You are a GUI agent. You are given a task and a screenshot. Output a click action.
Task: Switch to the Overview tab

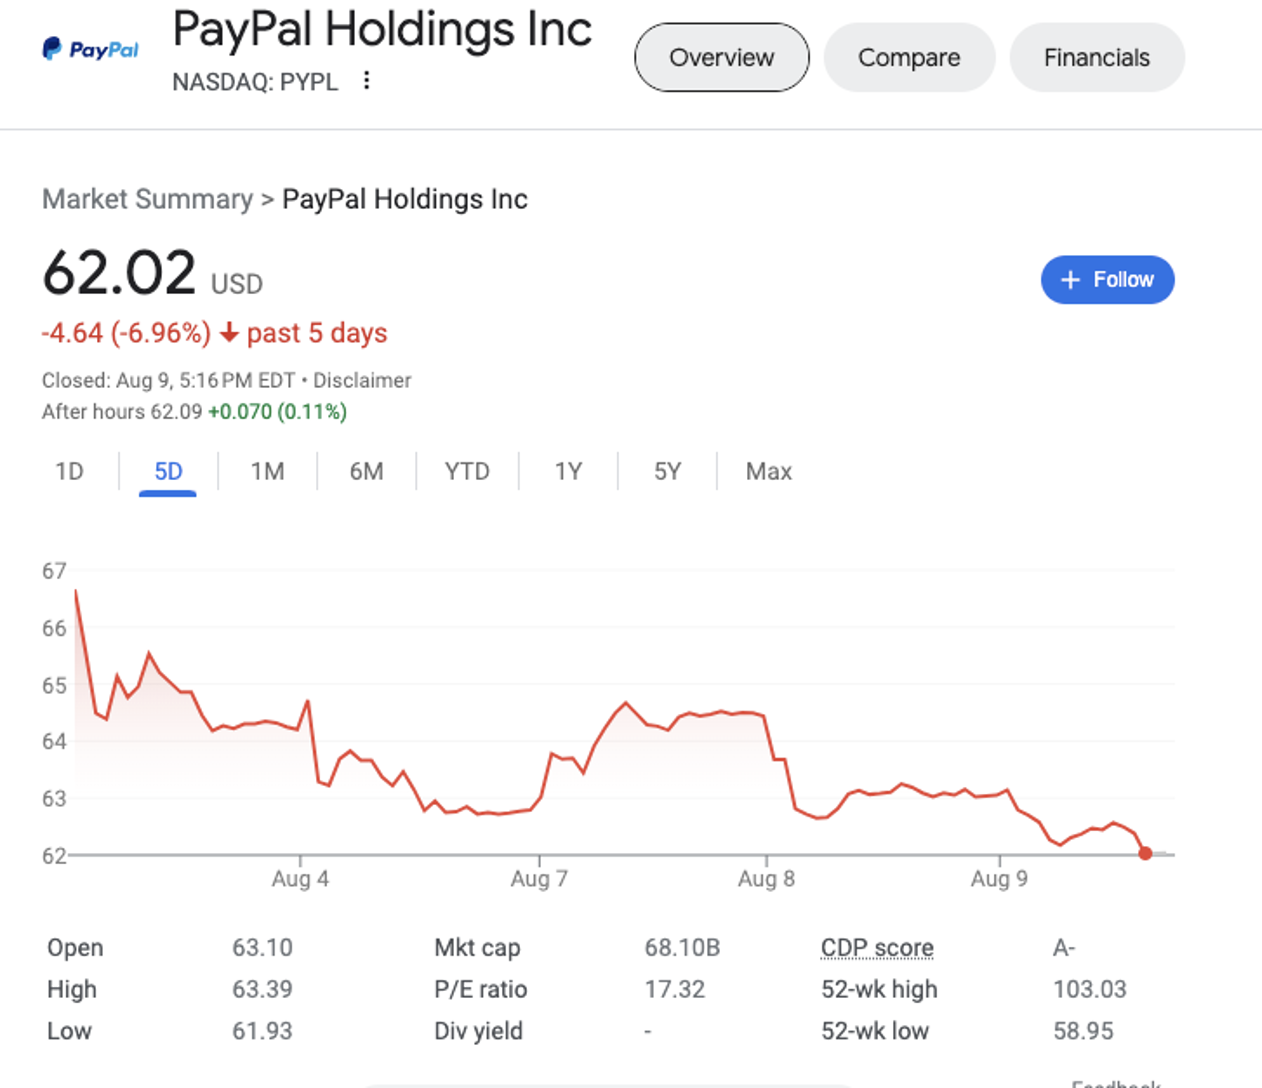pyautogui.click(x=721, y=58)
